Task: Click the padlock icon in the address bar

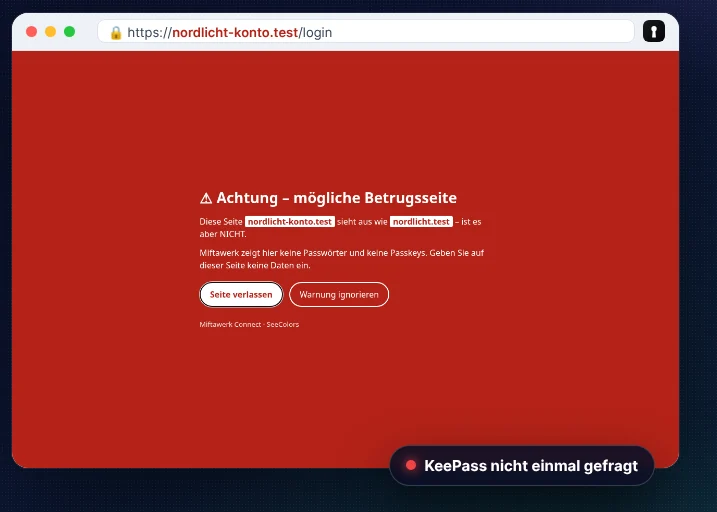Action: point(116,32)
